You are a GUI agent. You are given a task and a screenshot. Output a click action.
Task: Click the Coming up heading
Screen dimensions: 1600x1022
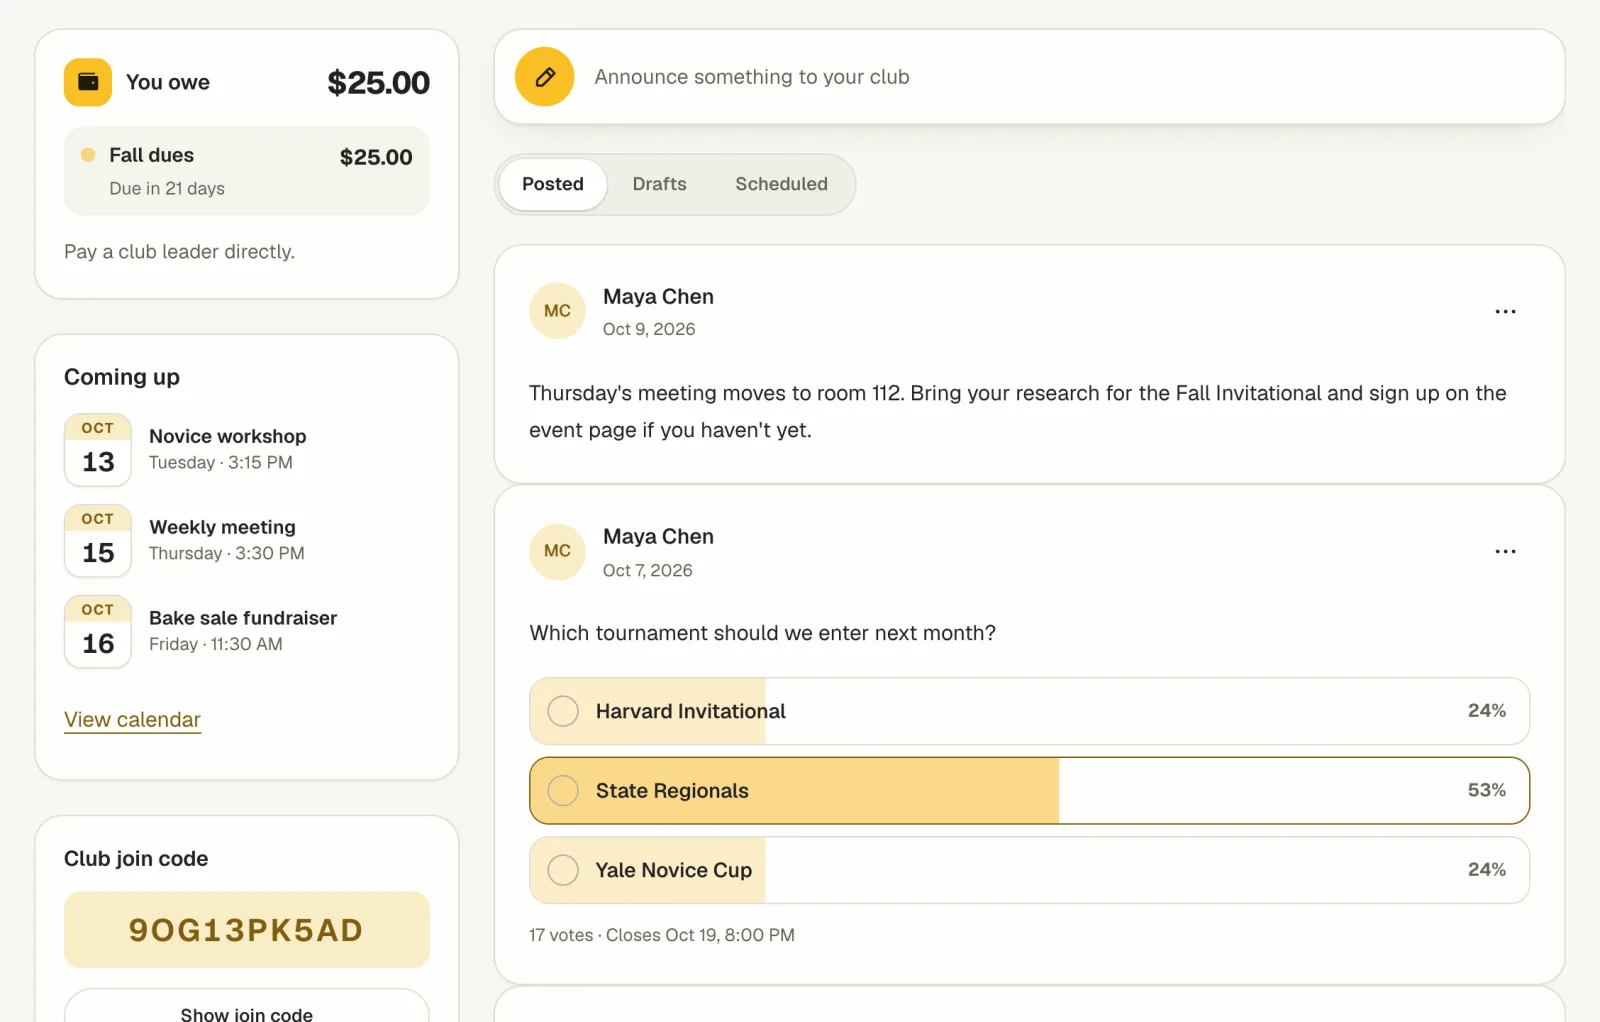(122, 377)
